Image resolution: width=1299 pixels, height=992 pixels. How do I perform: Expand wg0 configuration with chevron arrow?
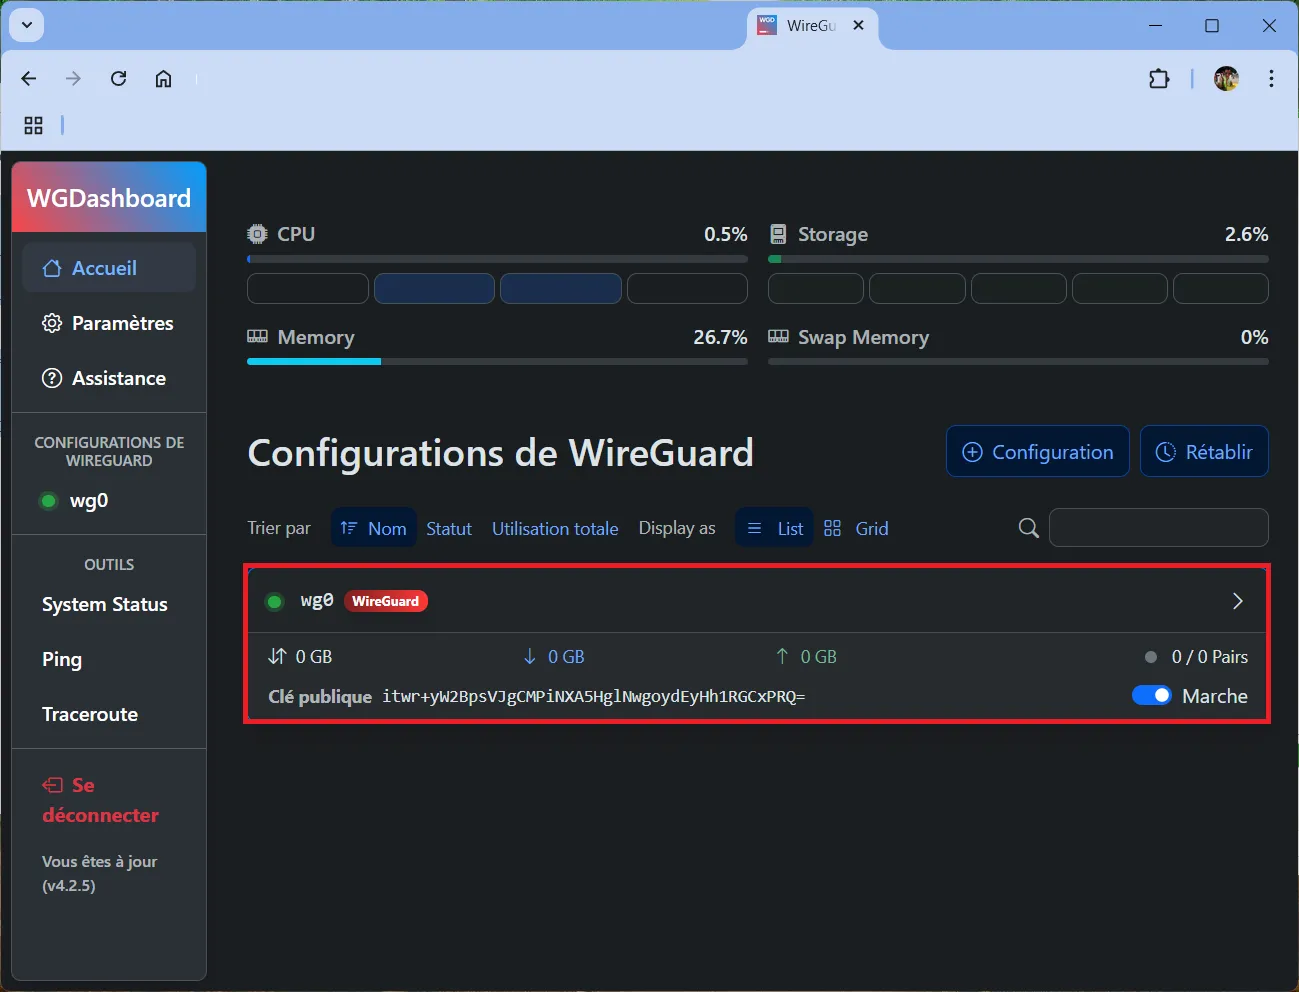tap(1237, 601)
